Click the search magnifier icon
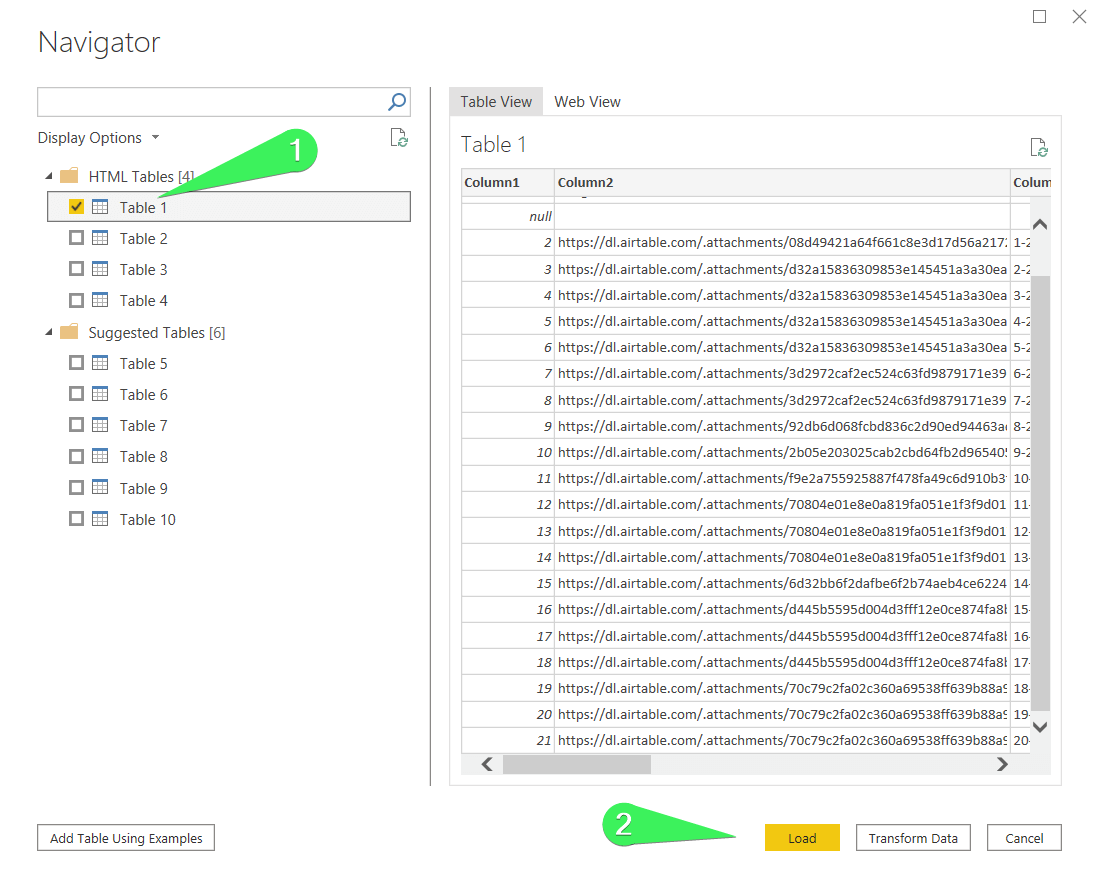 click(x=397, y=102)
